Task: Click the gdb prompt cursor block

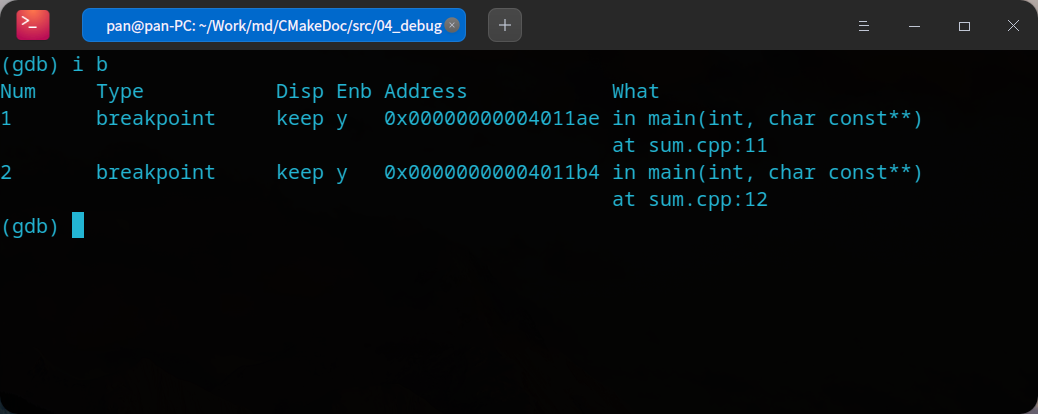Action: tap(78, 225)
